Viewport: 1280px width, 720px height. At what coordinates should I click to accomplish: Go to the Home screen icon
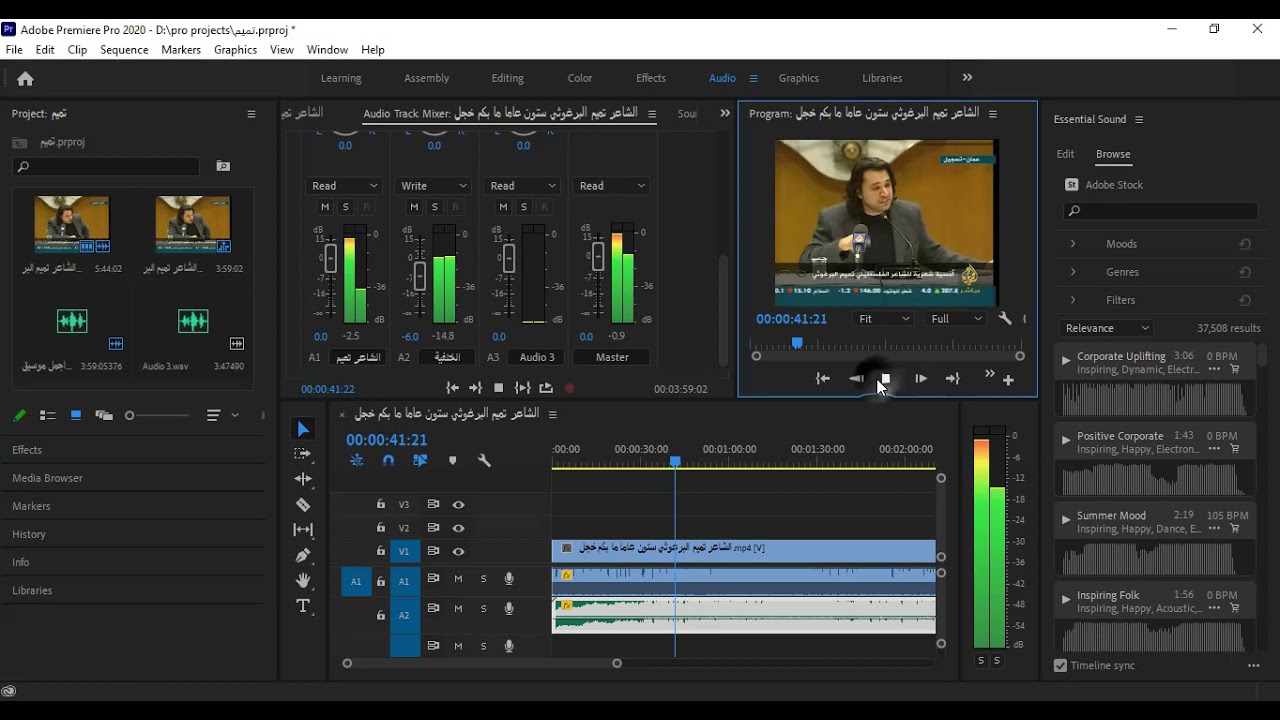pos(25,78)
